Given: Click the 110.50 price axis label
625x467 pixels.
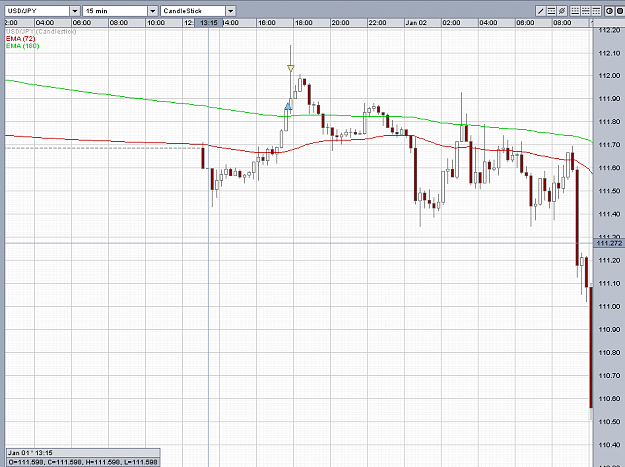Looking at the screenshot, I should click(x=610, y=422).
